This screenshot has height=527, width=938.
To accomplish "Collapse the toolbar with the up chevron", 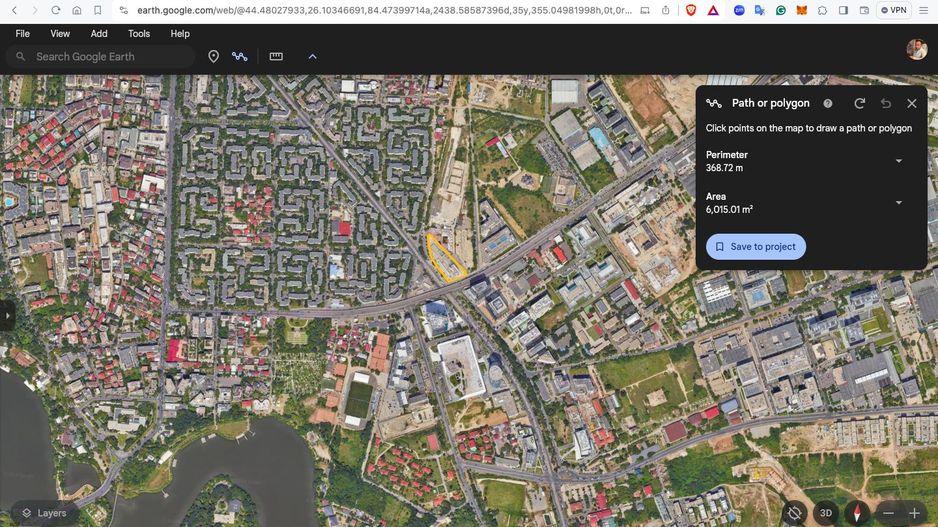I will click(312, 57).
